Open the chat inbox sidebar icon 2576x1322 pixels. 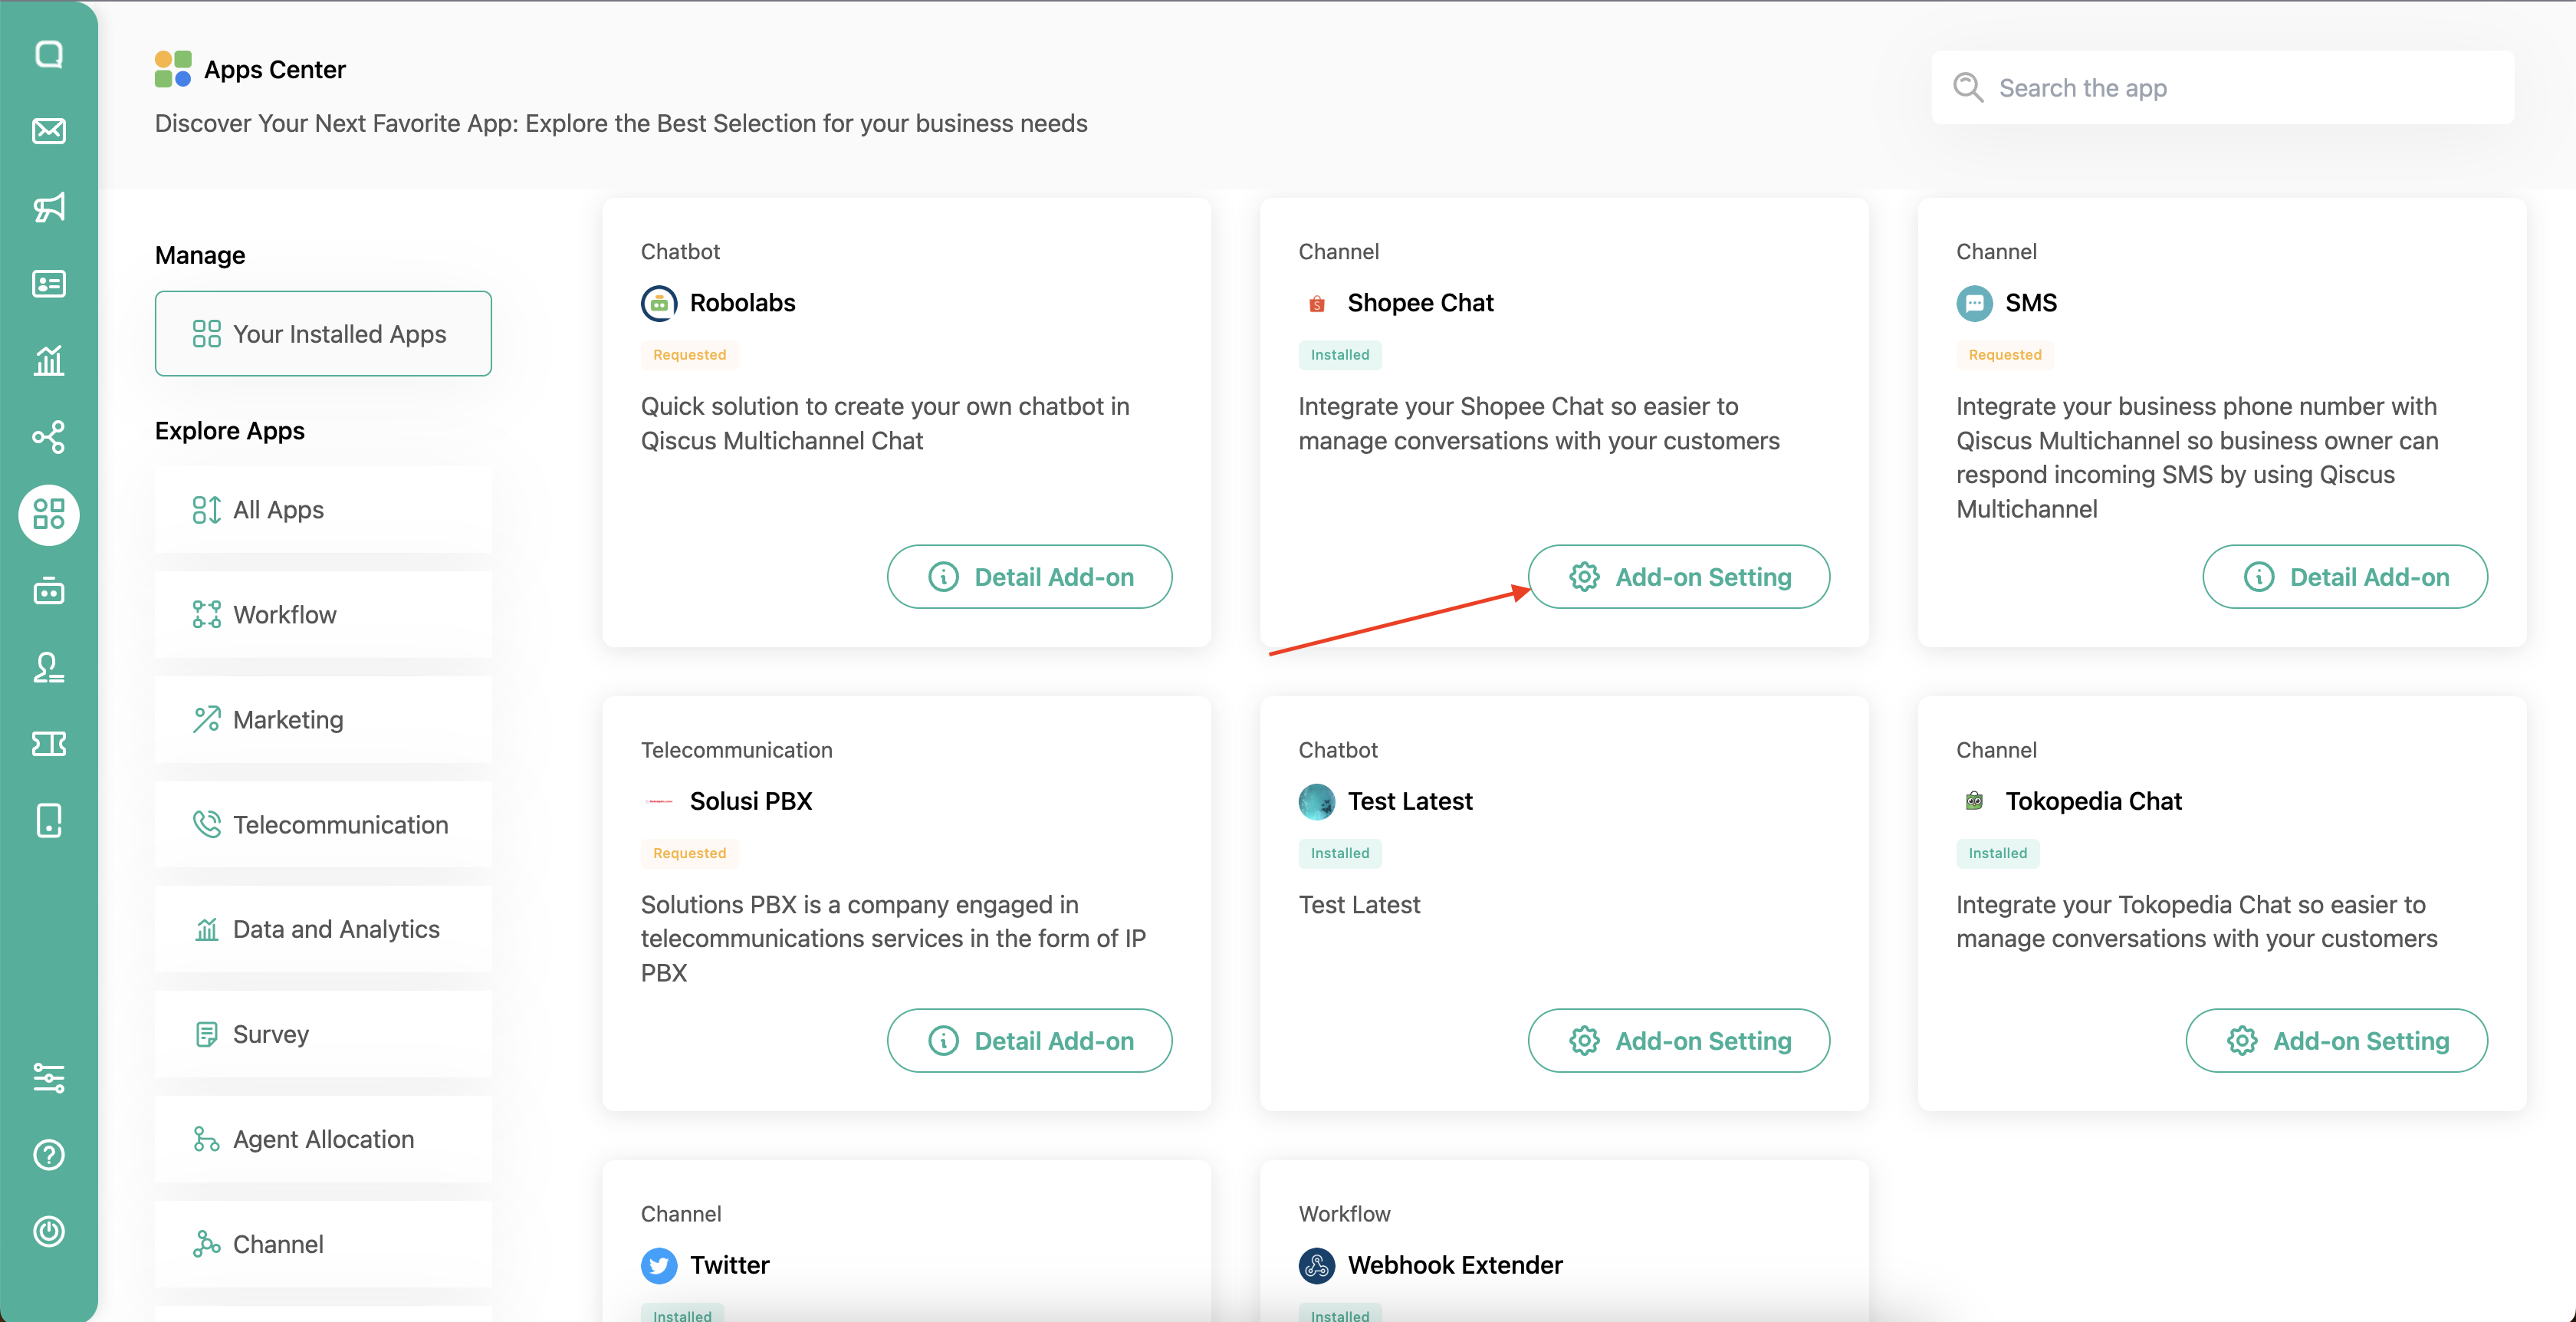pos(49,54)
